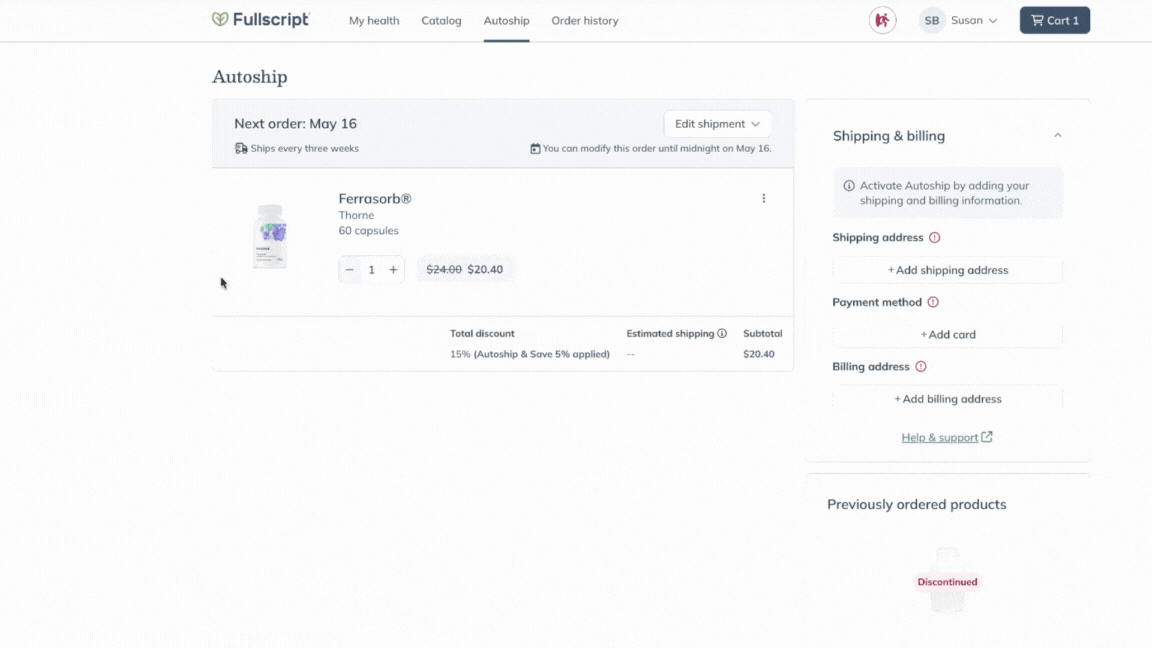The height and width of the screenshot is (648, 1152).
Task: Click Add shipping address
Action: [948, 270]
